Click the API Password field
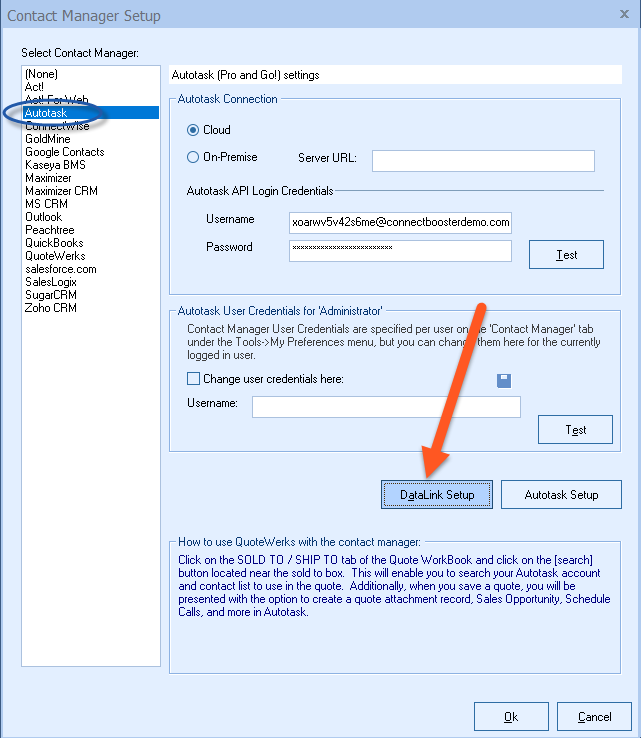 click(400, 251)
